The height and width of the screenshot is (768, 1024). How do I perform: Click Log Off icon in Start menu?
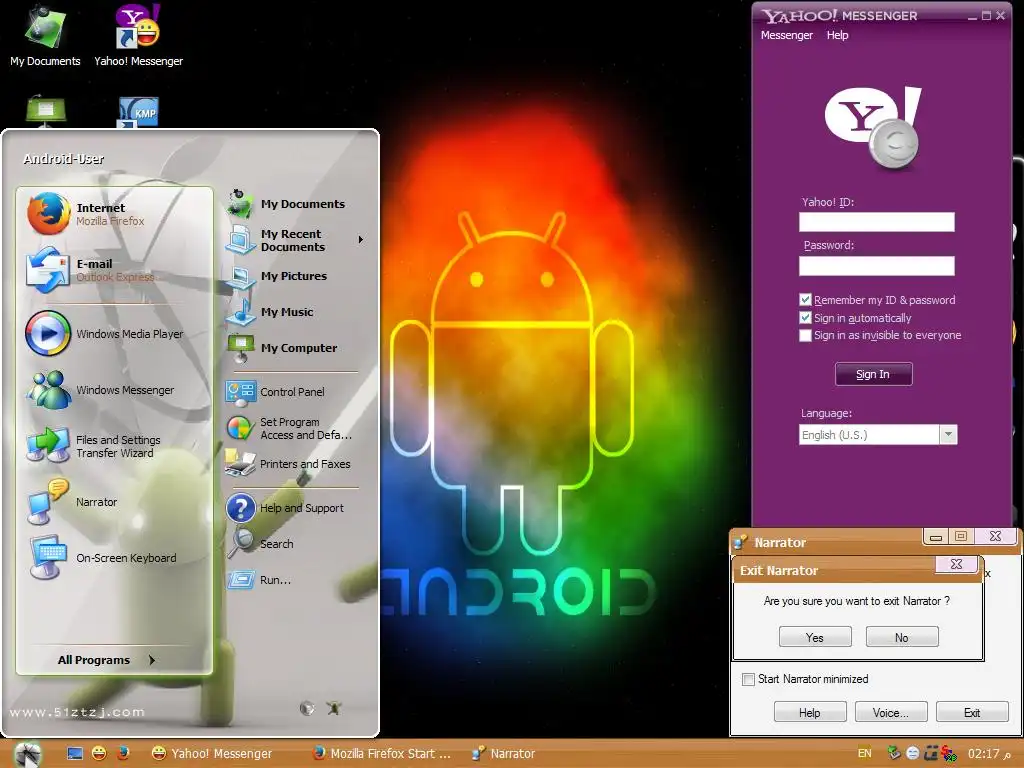coord(308,708)
